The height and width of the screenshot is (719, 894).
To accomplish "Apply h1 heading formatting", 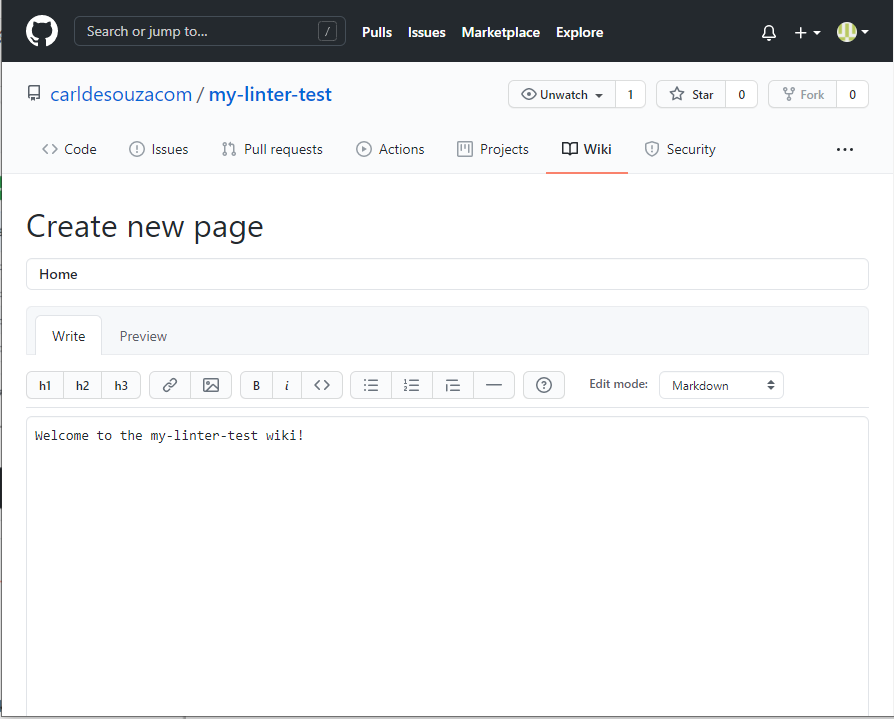I will (x=44, y=385).
